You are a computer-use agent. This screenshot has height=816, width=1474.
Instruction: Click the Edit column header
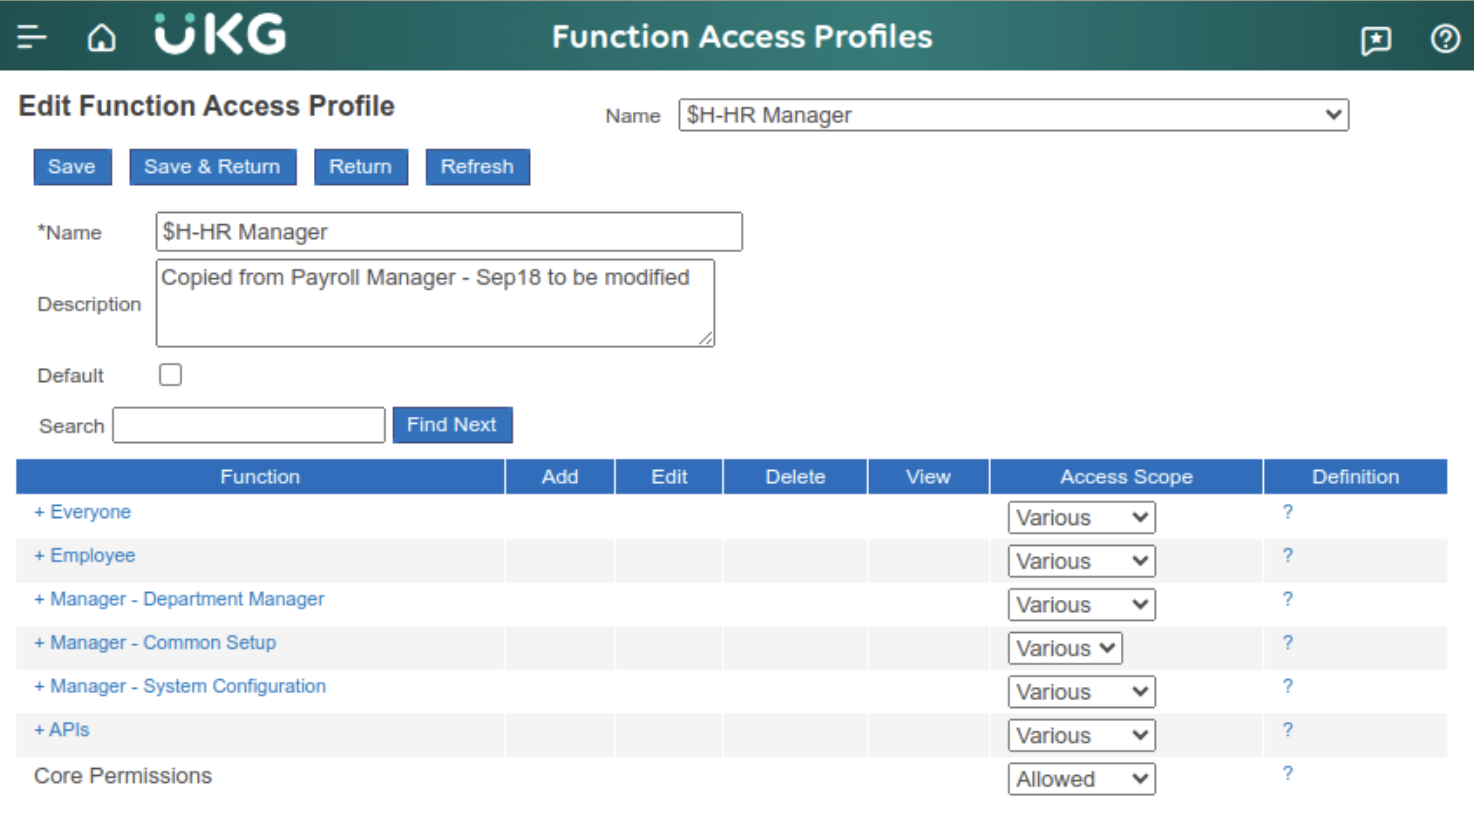(669, 477)
